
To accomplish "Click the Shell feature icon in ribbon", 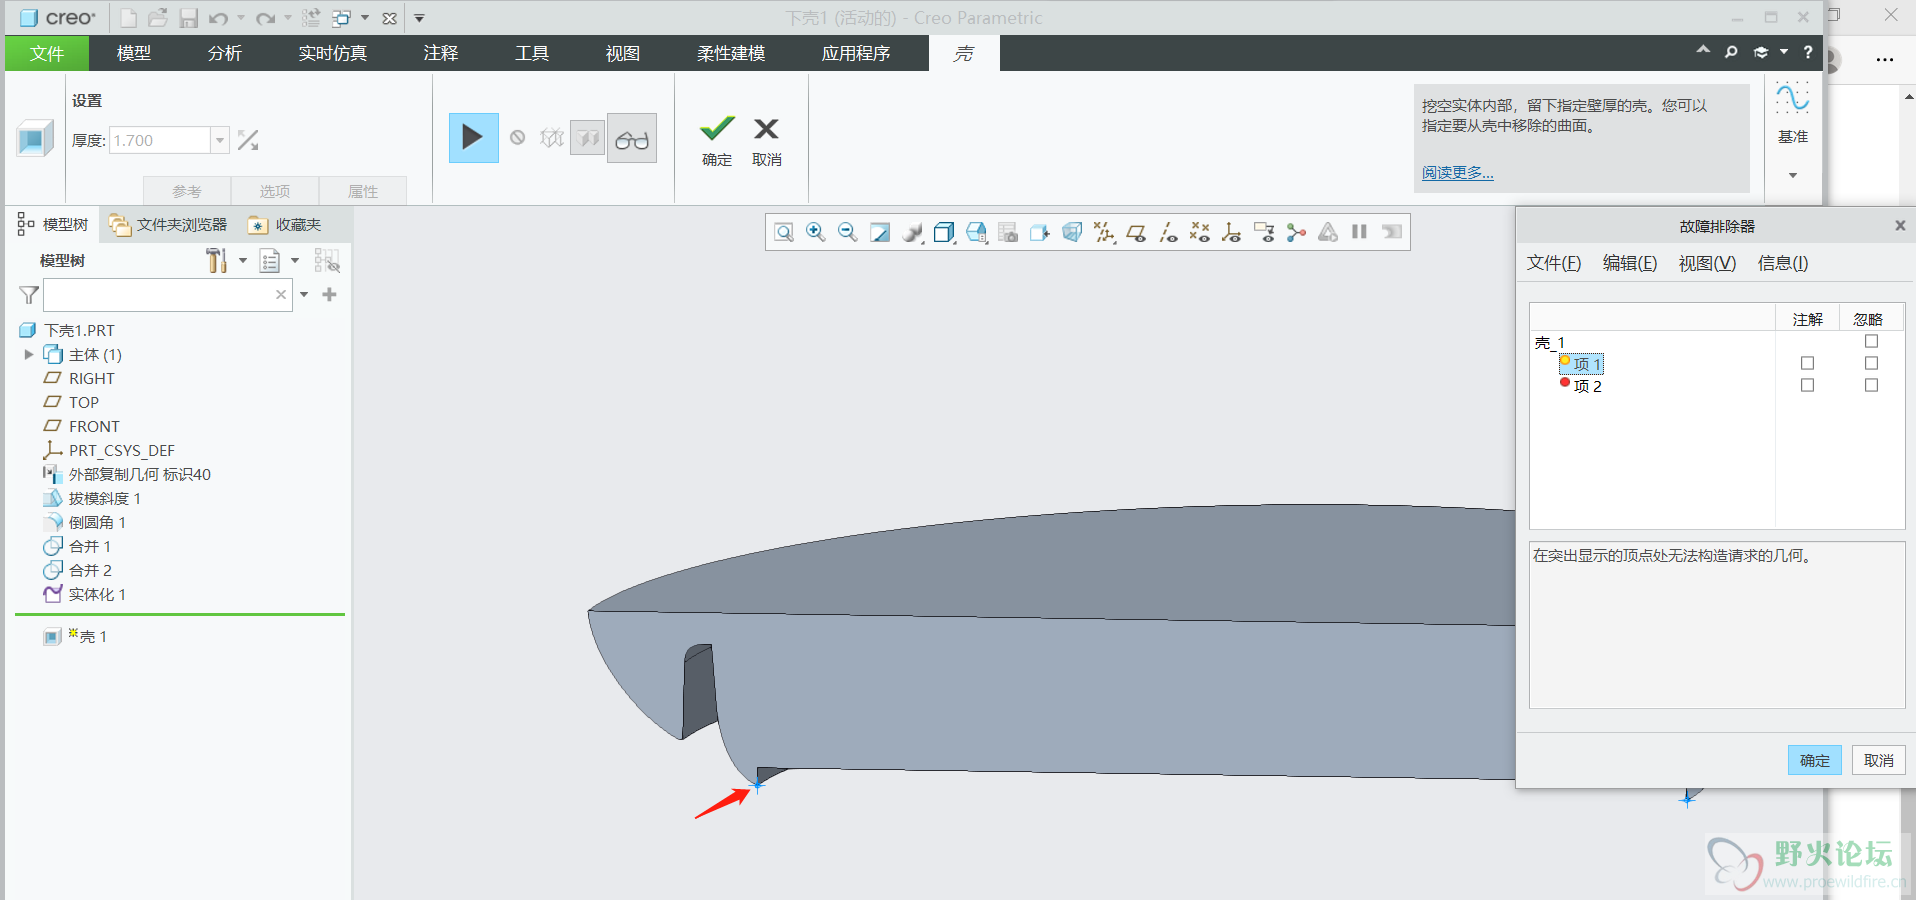I will [x=34, y=138].
